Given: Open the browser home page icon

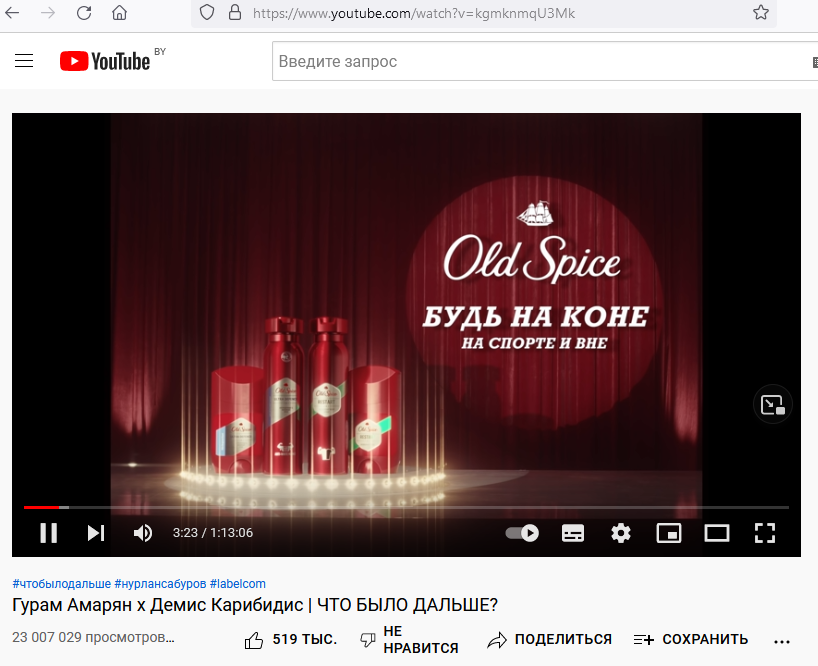Looking at the screenshot, I should (x=119, y=13).
